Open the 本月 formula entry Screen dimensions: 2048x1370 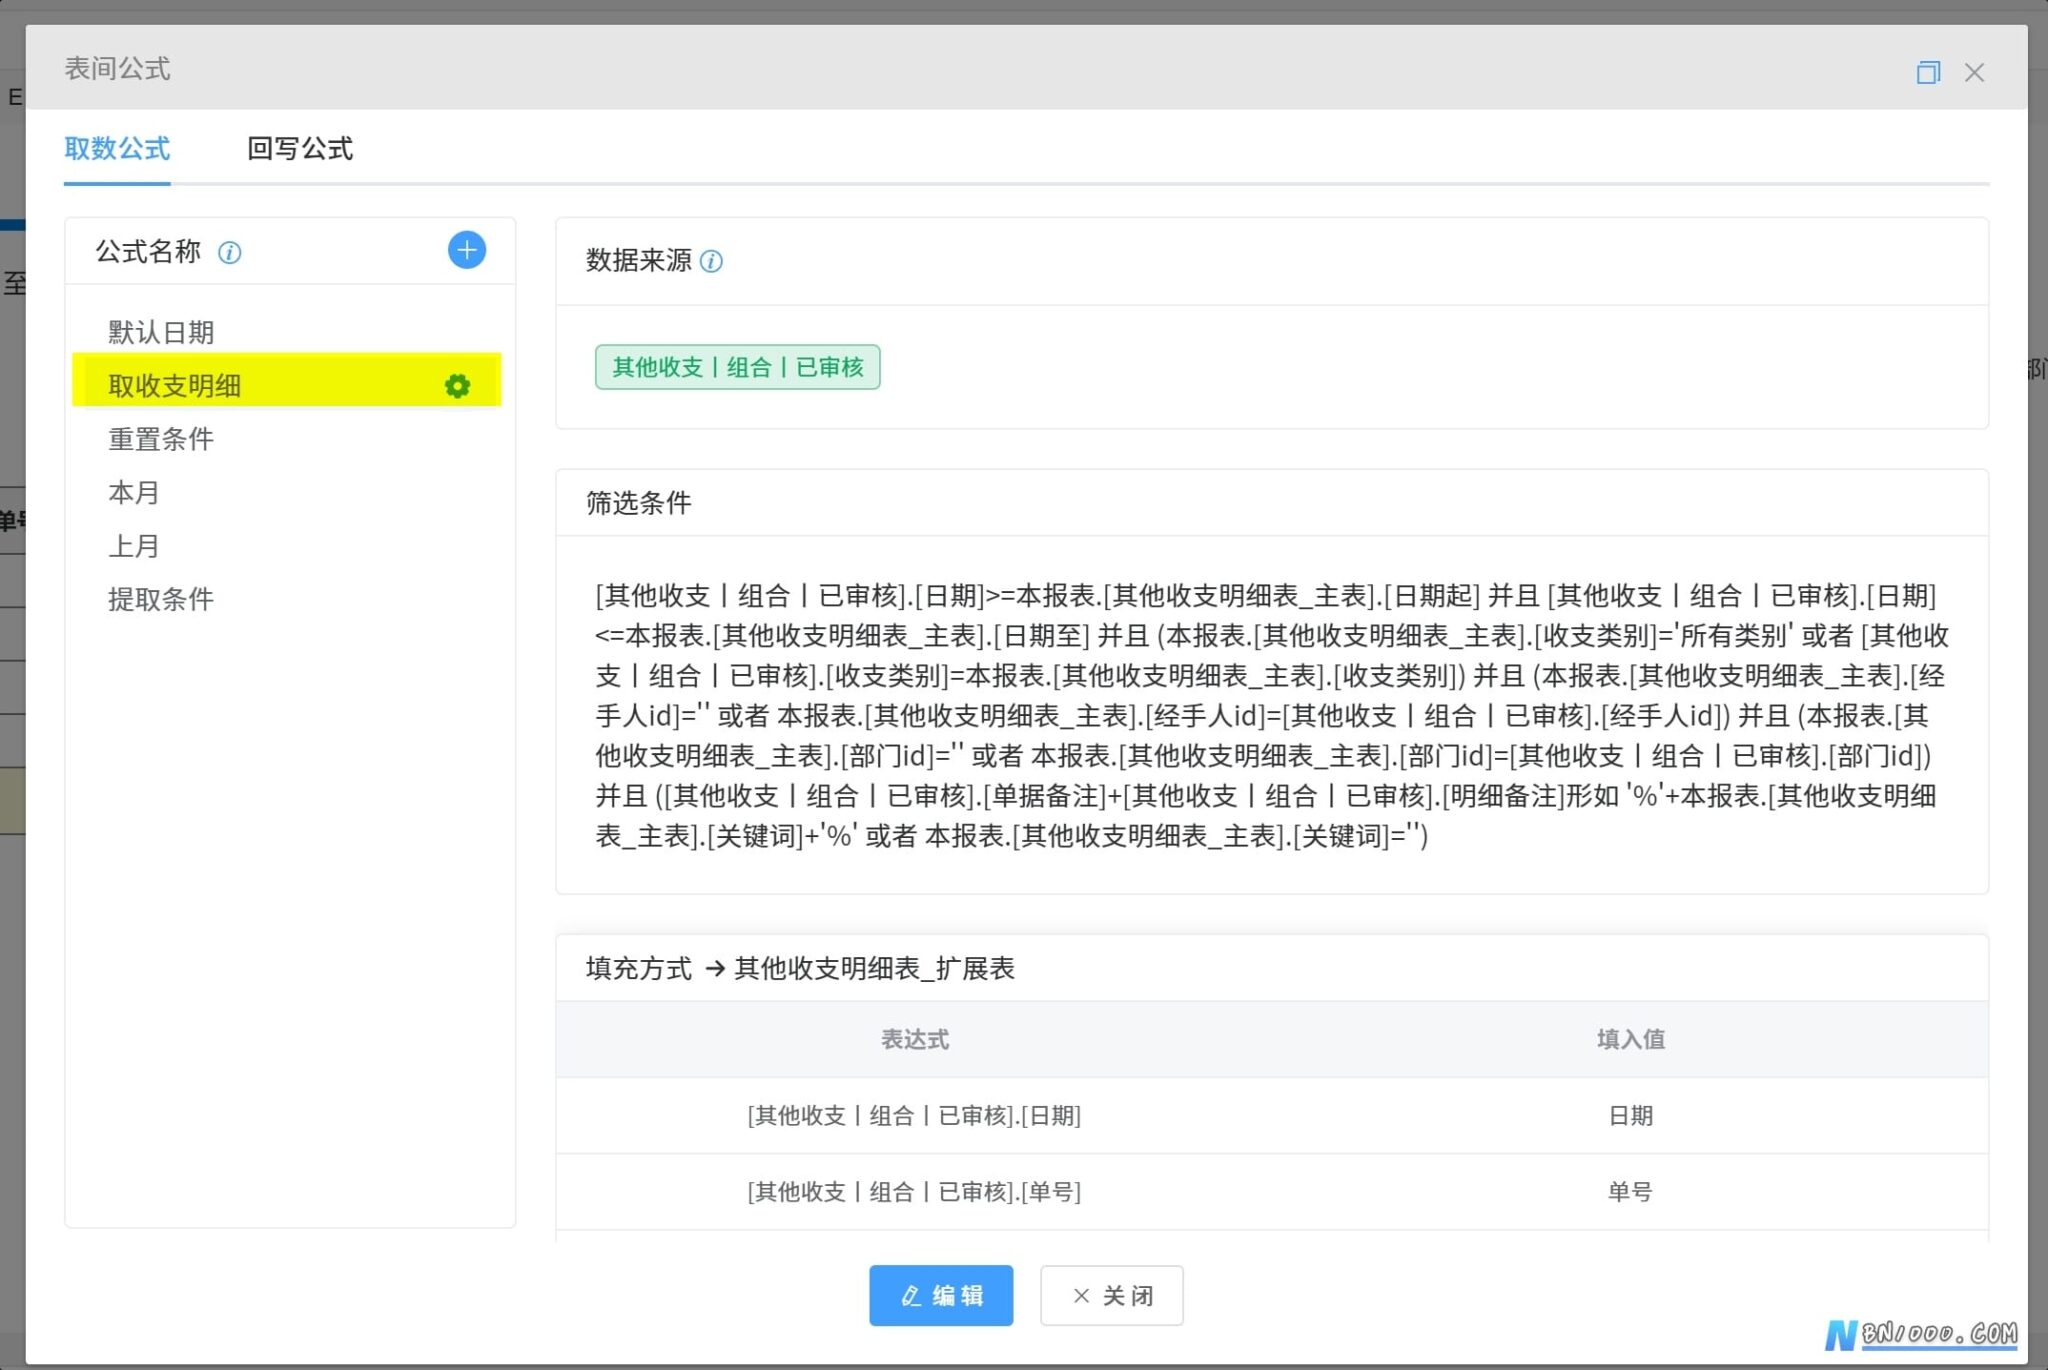[x=134, y=492]
